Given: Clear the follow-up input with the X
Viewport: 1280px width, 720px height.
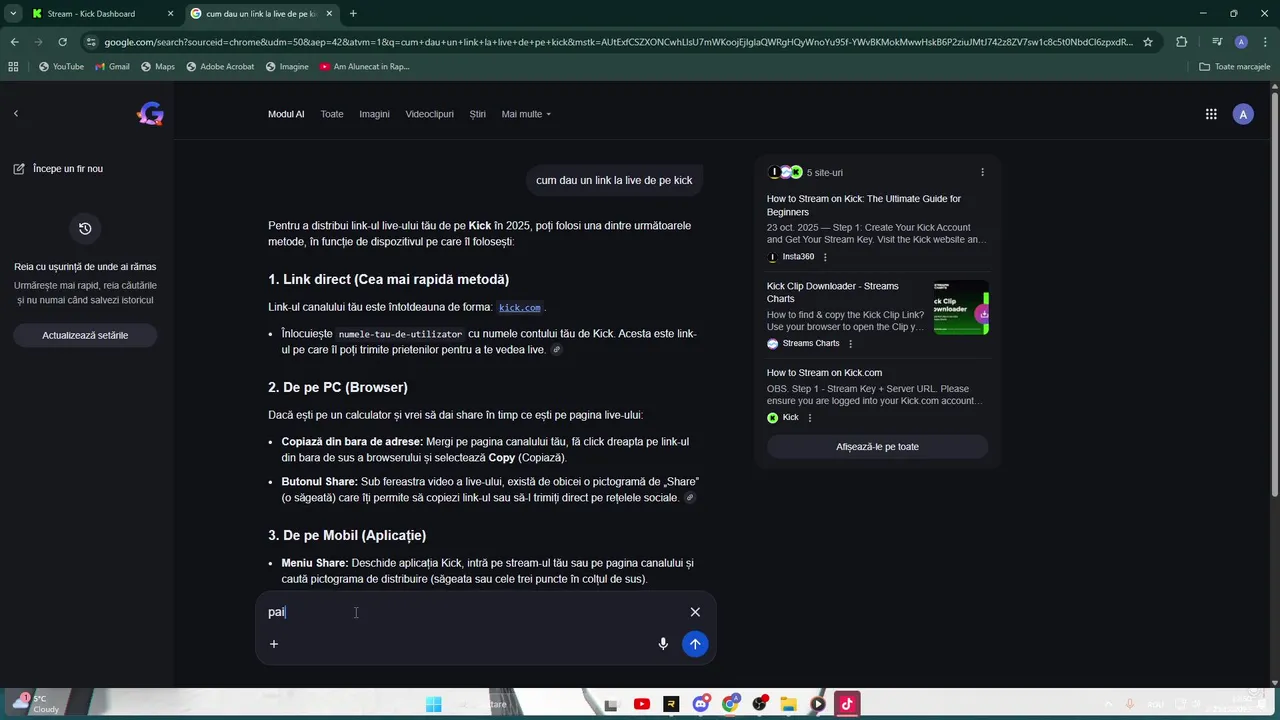Looking at the screenshot, I should coord(695,612).
